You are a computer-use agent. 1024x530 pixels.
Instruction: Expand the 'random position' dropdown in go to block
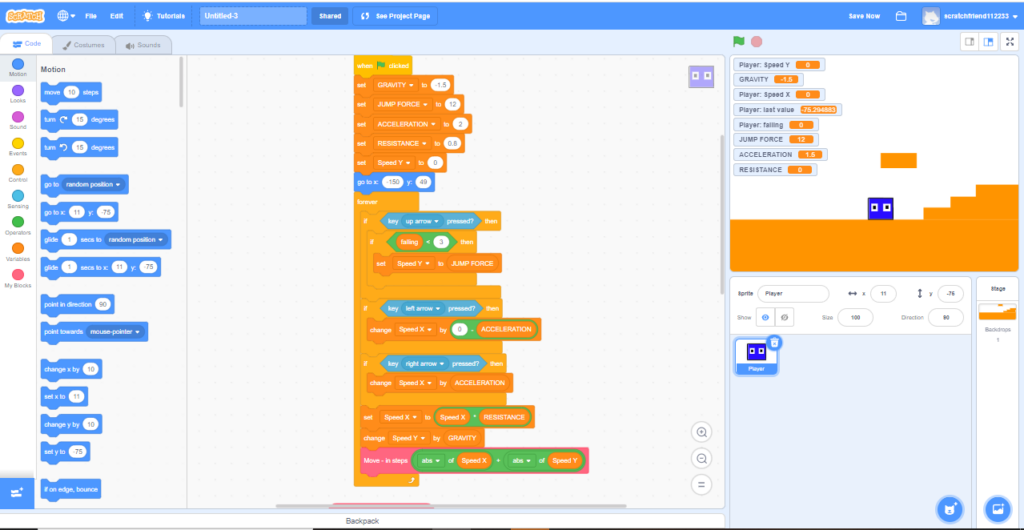93,185
